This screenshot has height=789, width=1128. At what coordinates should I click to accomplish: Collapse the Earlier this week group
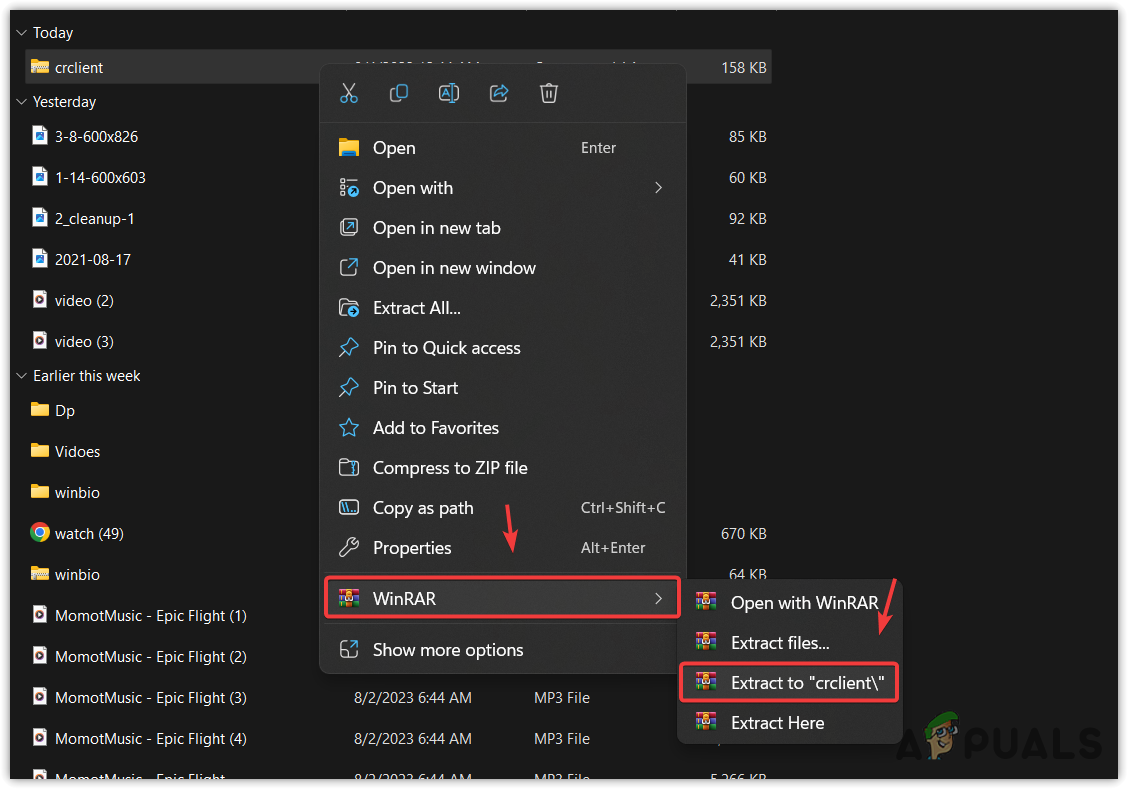point(19,376)
